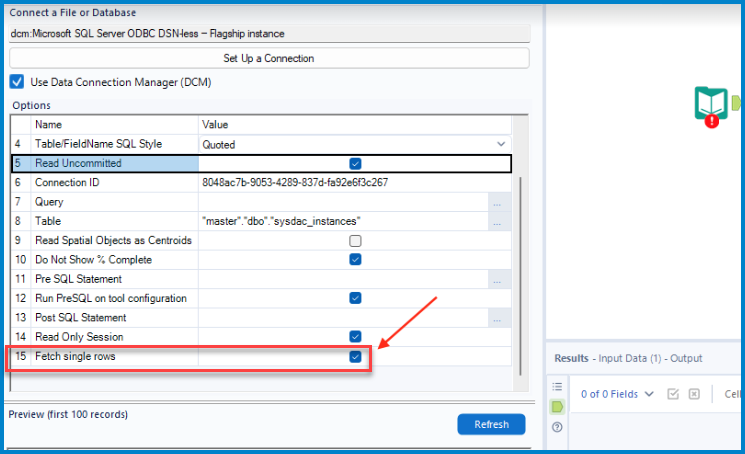Open the Results messages list icon

click(x=557, y=387)
